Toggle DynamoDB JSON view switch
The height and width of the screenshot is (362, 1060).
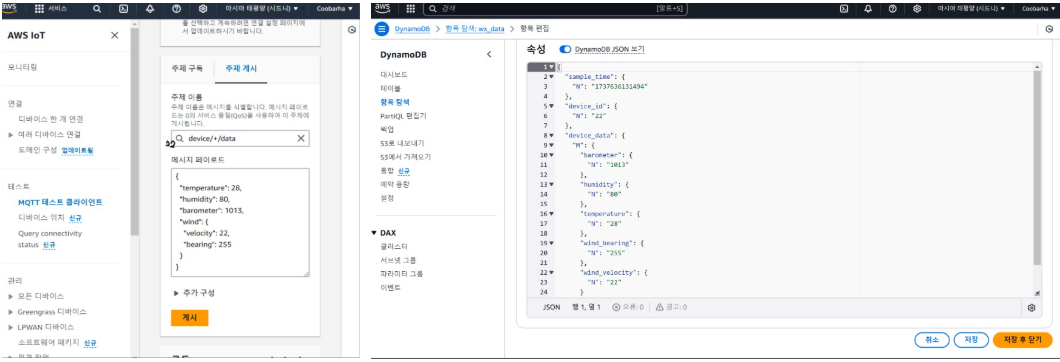[566, 49]
